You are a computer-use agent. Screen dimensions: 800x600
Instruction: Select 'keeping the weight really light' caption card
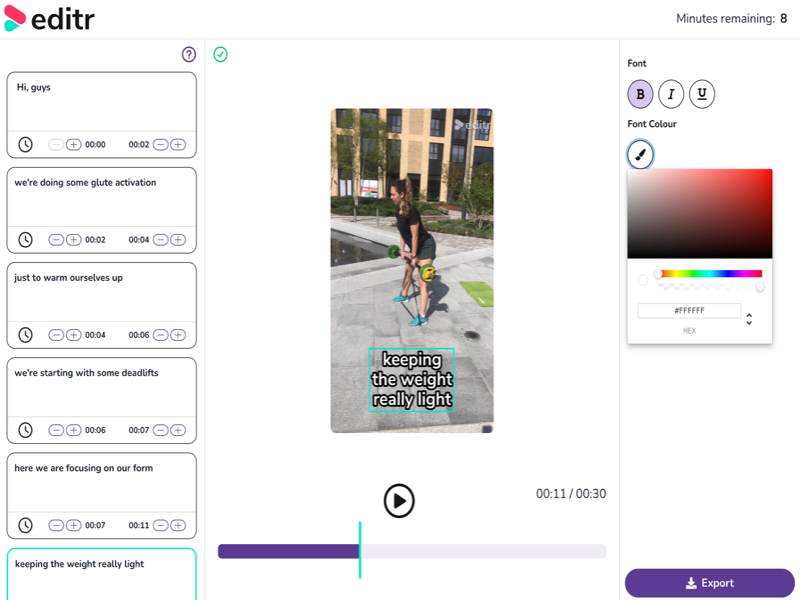point(102,574)
